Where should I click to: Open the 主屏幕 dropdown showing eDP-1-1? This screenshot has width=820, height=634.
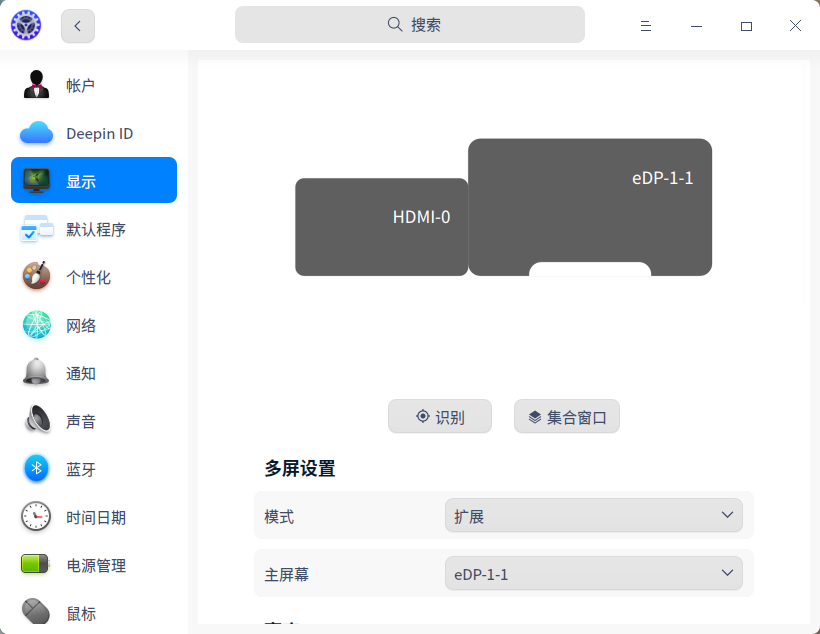pos(594,573)
